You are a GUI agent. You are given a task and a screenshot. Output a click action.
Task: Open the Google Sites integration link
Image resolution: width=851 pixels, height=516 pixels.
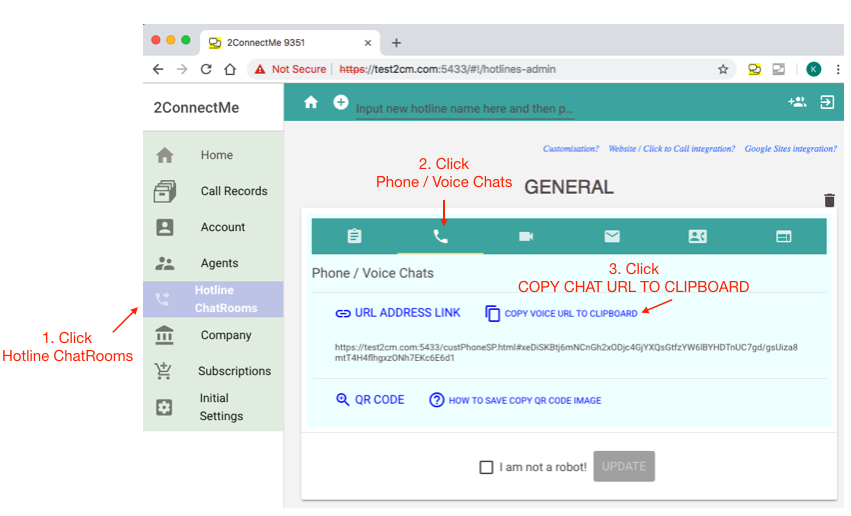[790, 149]
